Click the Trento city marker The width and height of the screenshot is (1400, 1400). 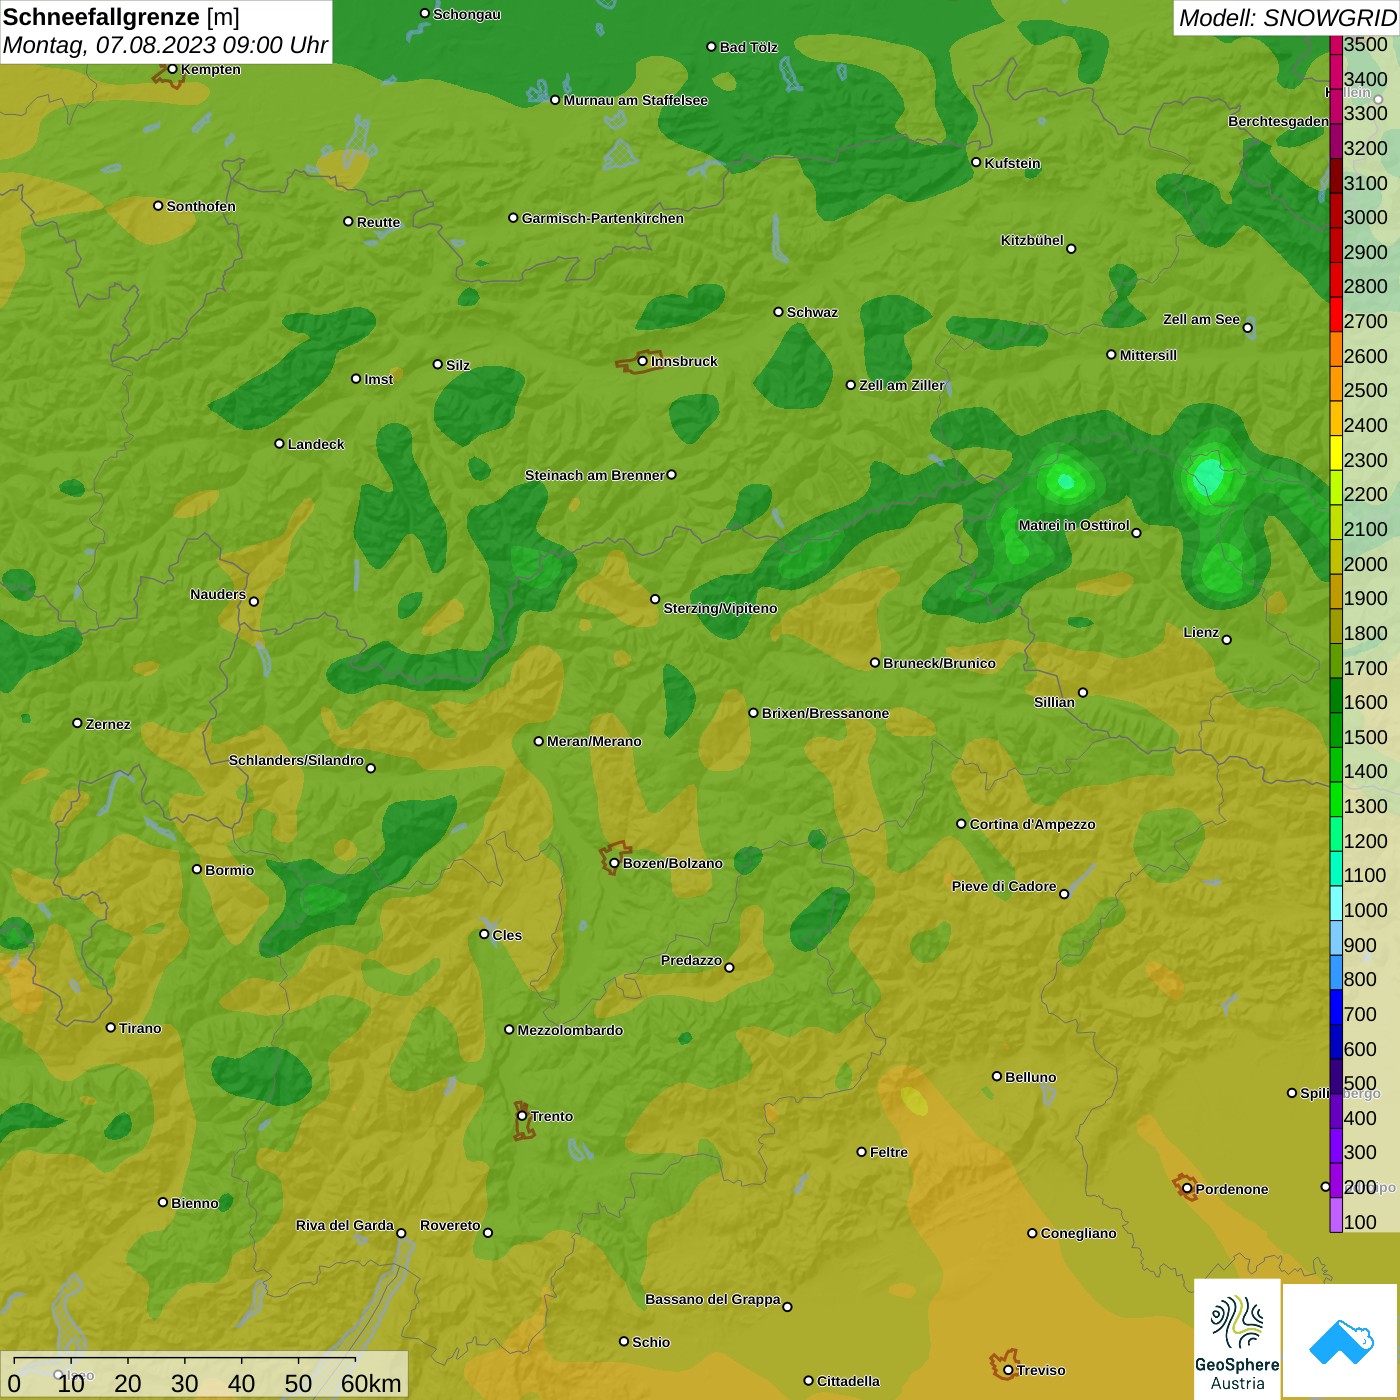[x=522, y=1116]
